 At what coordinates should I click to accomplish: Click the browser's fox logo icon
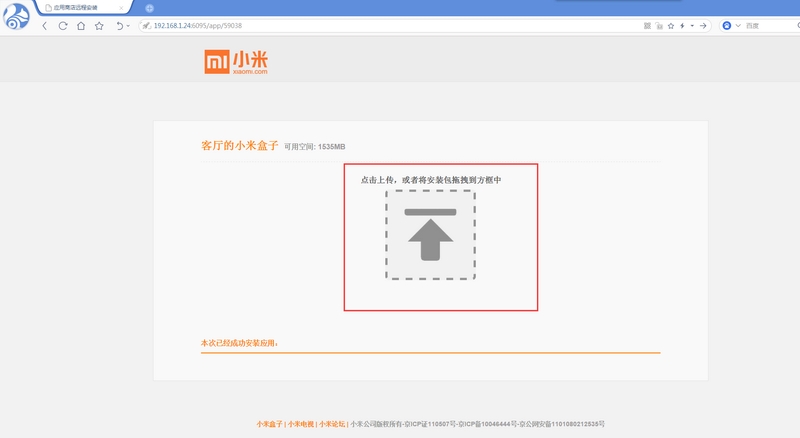pos(16,16)
